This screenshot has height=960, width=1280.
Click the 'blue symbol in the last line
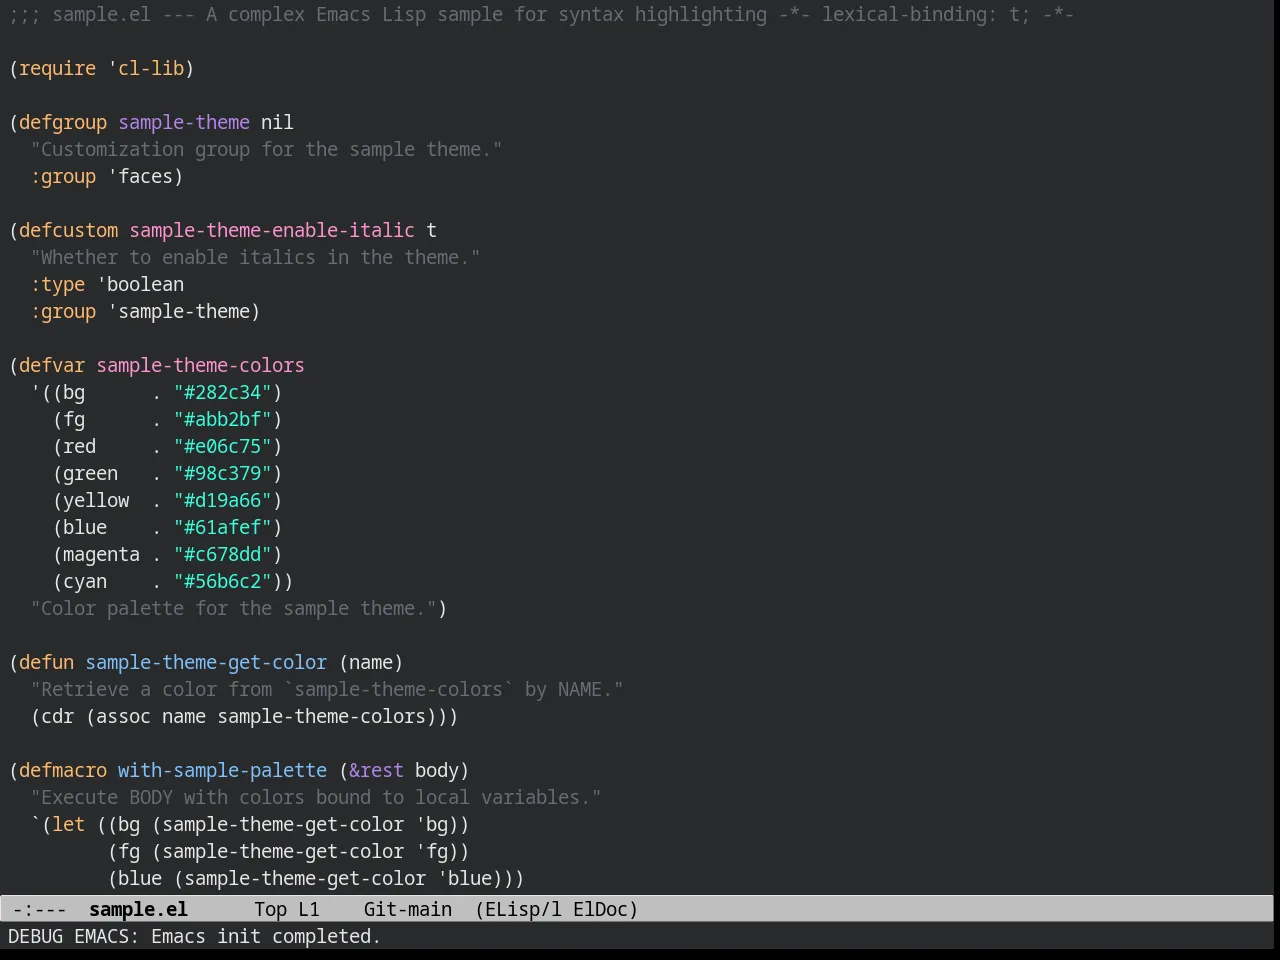point(464,878)
